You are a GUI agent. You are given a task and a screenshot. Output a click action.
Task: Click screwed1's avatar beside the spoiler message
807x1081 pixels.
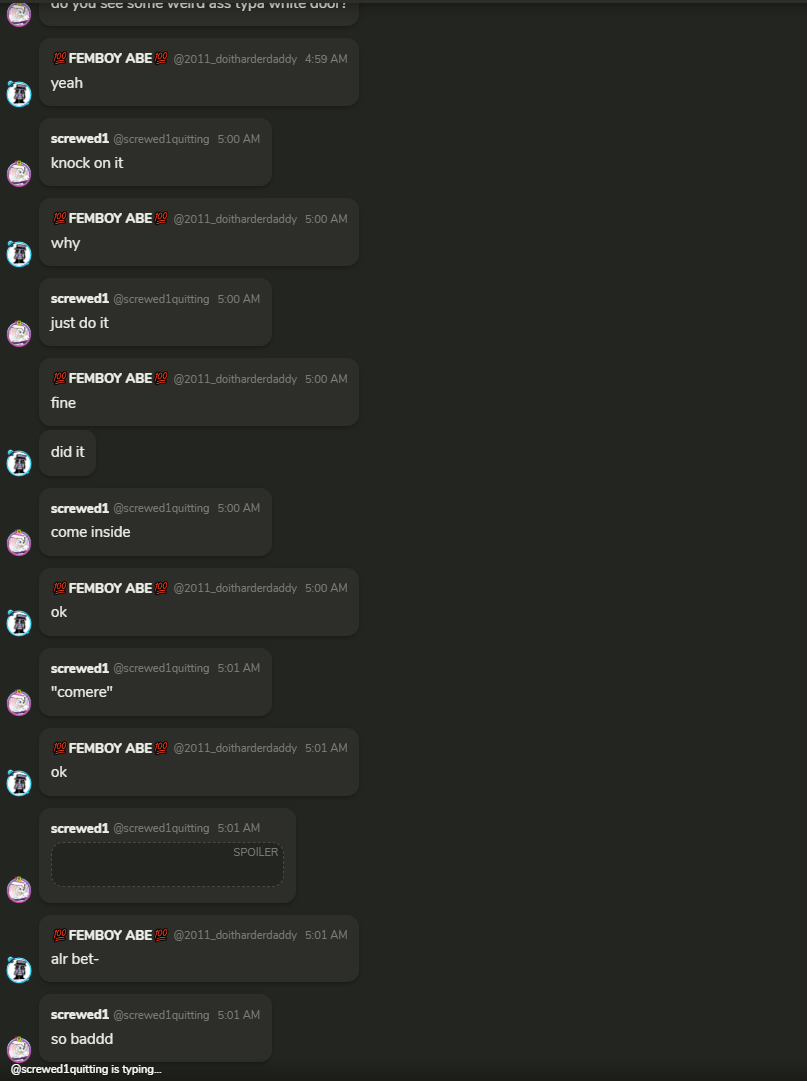click(x=19, y=889)
